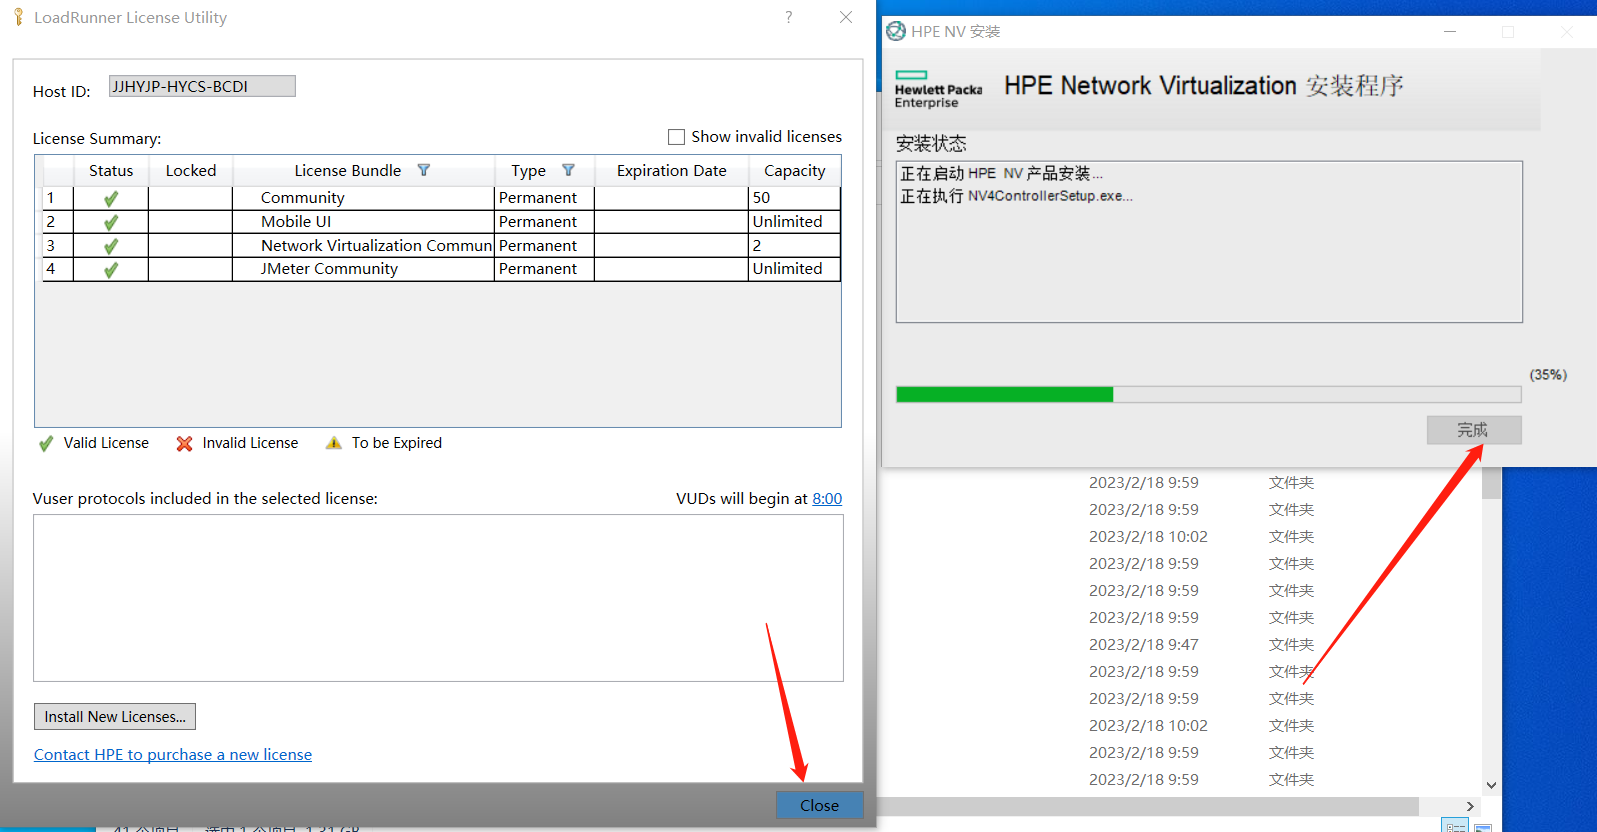Click the Valid License legend label
This screenshot has height=832, width=1597.
106,443
